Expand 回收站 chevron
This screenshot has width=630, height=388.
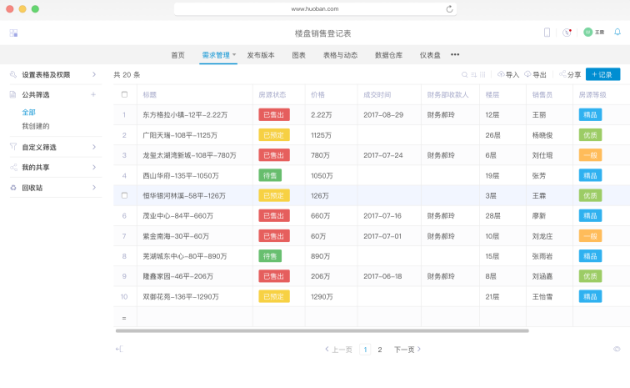[x=94, y=188]
